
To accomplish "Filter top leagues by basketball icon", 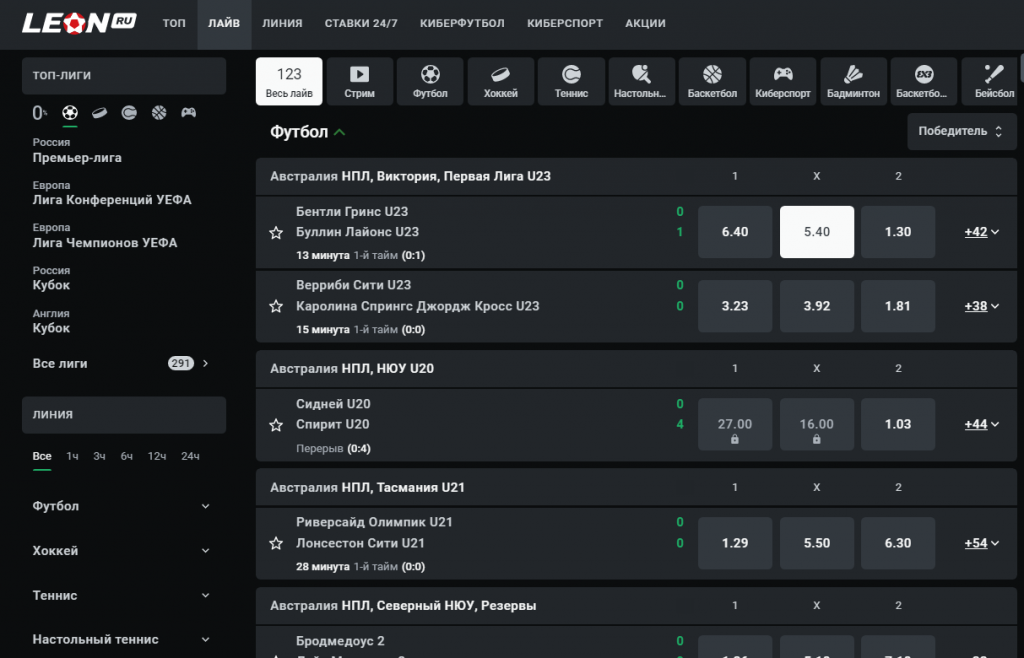I will point(159,113).
